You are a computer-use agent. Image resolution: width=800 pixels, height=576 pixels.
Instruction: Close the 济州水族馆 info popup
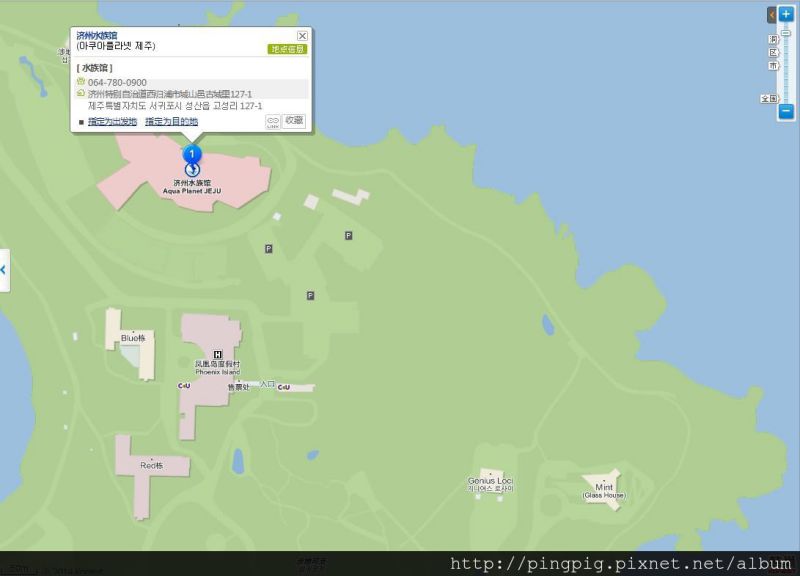click(302, 36)
